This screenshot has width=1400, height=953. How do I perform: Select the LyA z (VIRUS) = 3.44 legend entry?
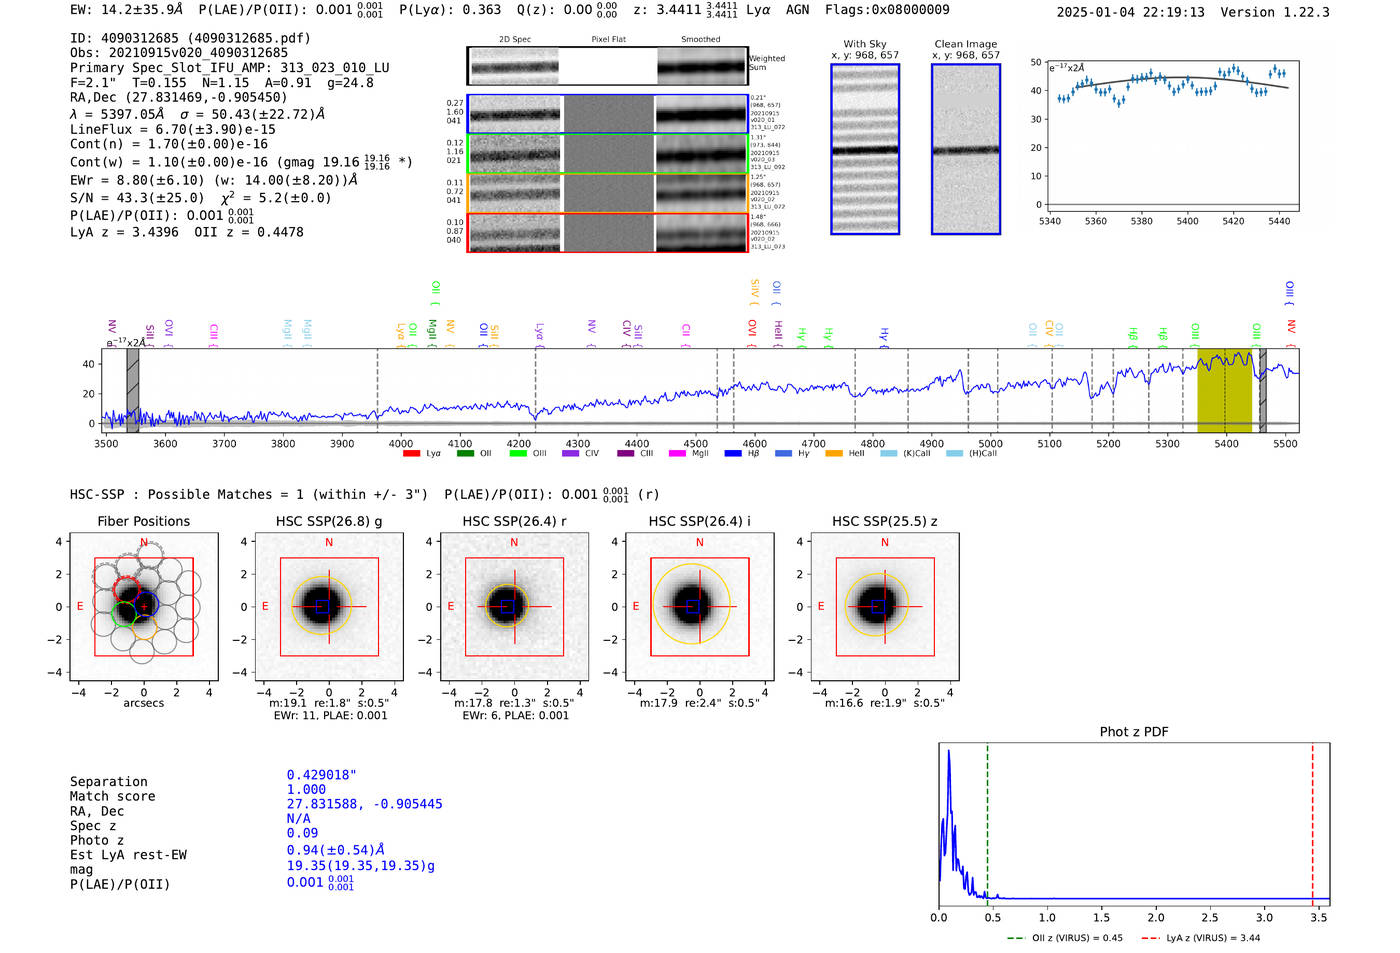(x=1201, y=938)
